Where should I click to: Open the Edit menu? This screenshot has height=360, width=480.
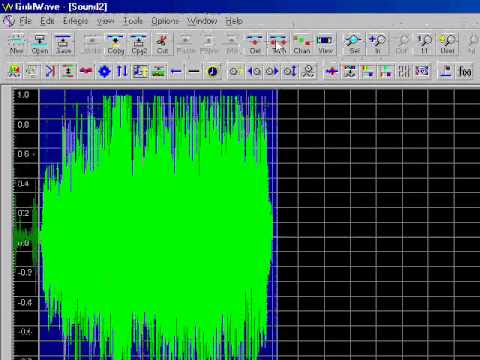(47, 21)
